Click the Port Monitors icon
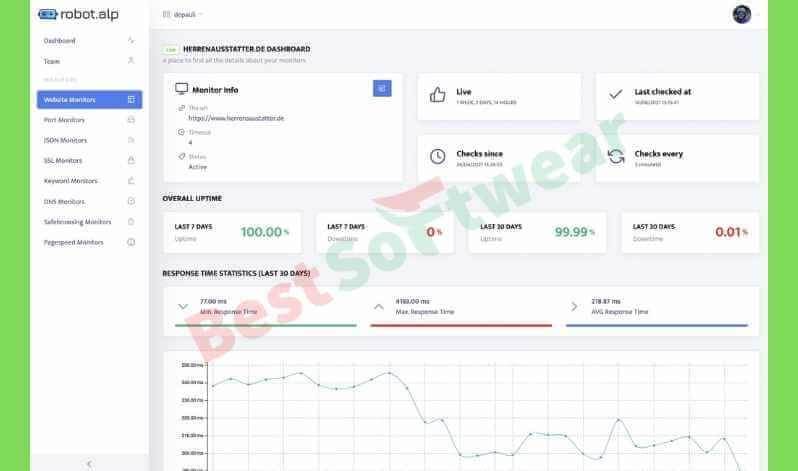The width and height of the screenshot is (798, 471). tap(131, 120)
